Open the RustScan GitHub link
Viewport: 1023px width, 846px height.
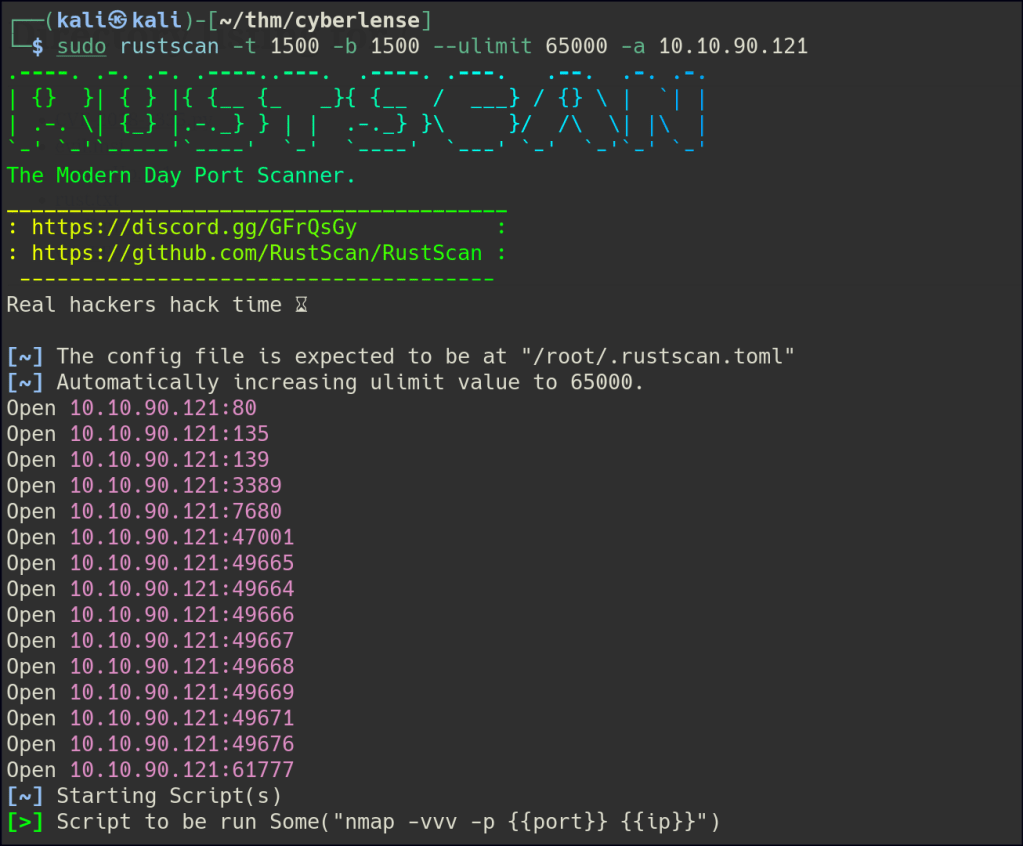(x=257, y=254)
